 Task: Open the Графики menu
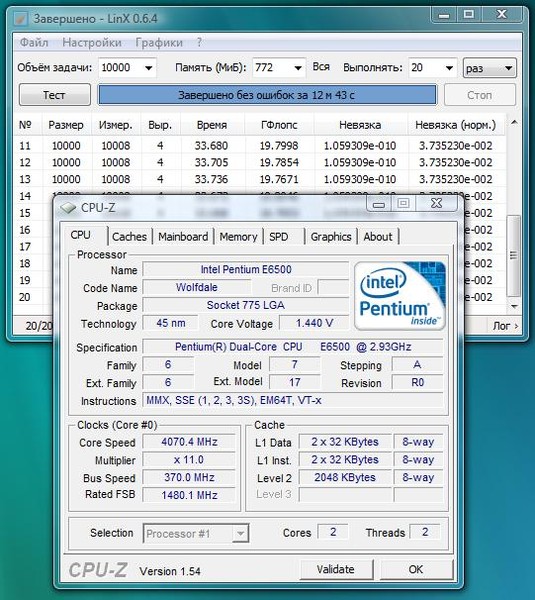tap(159, 42)
